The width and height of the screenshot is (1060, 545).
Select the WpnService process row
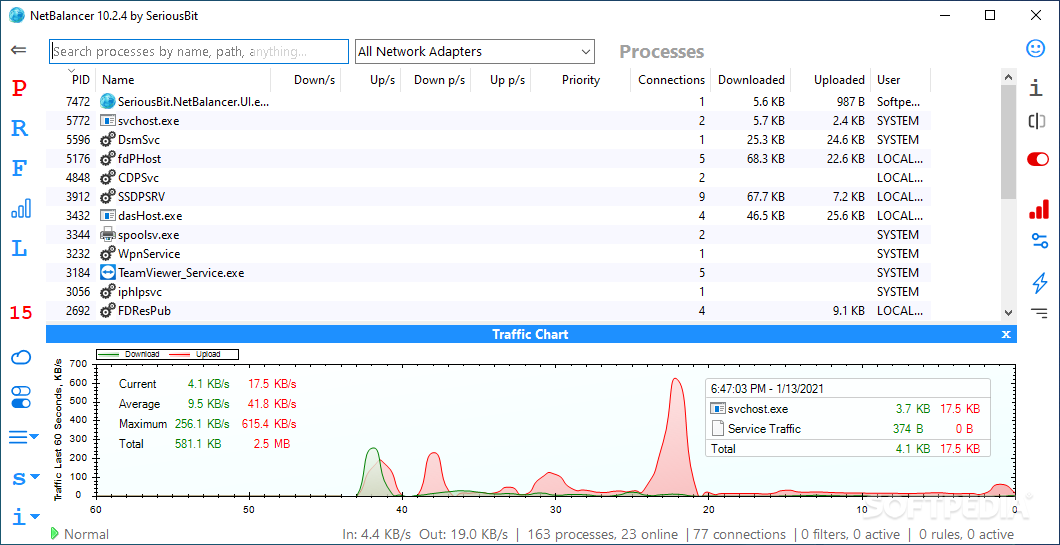pos(488,254)
